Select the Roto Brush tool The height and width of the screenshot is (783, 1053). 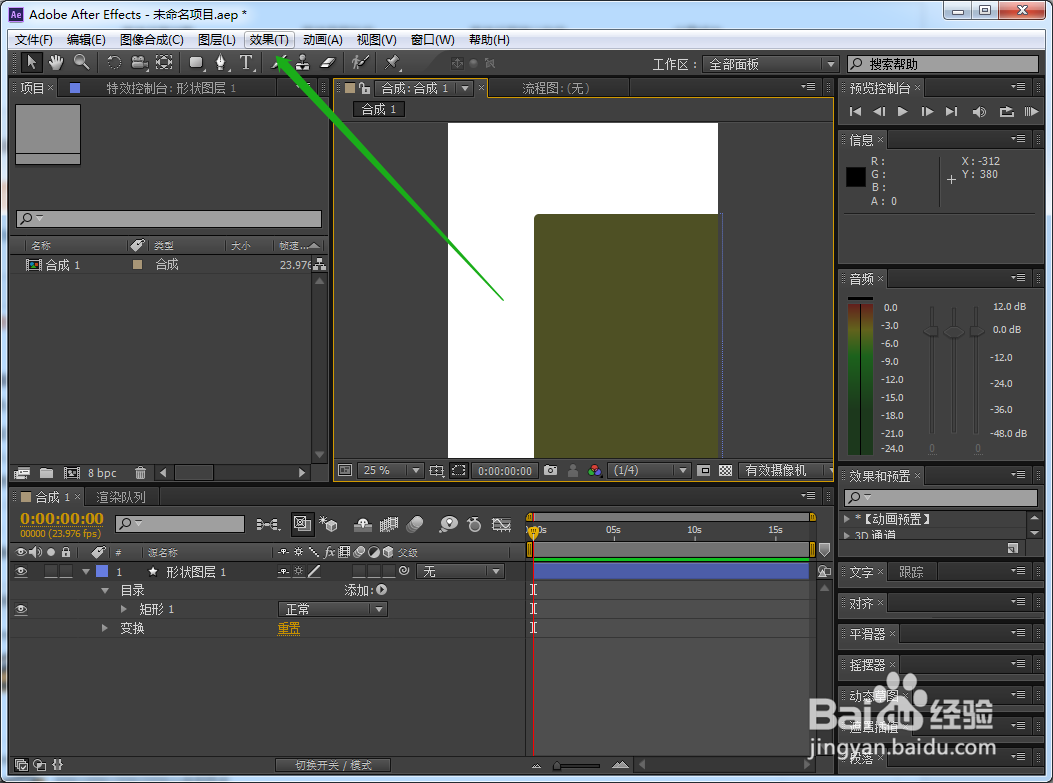[361, 63]
